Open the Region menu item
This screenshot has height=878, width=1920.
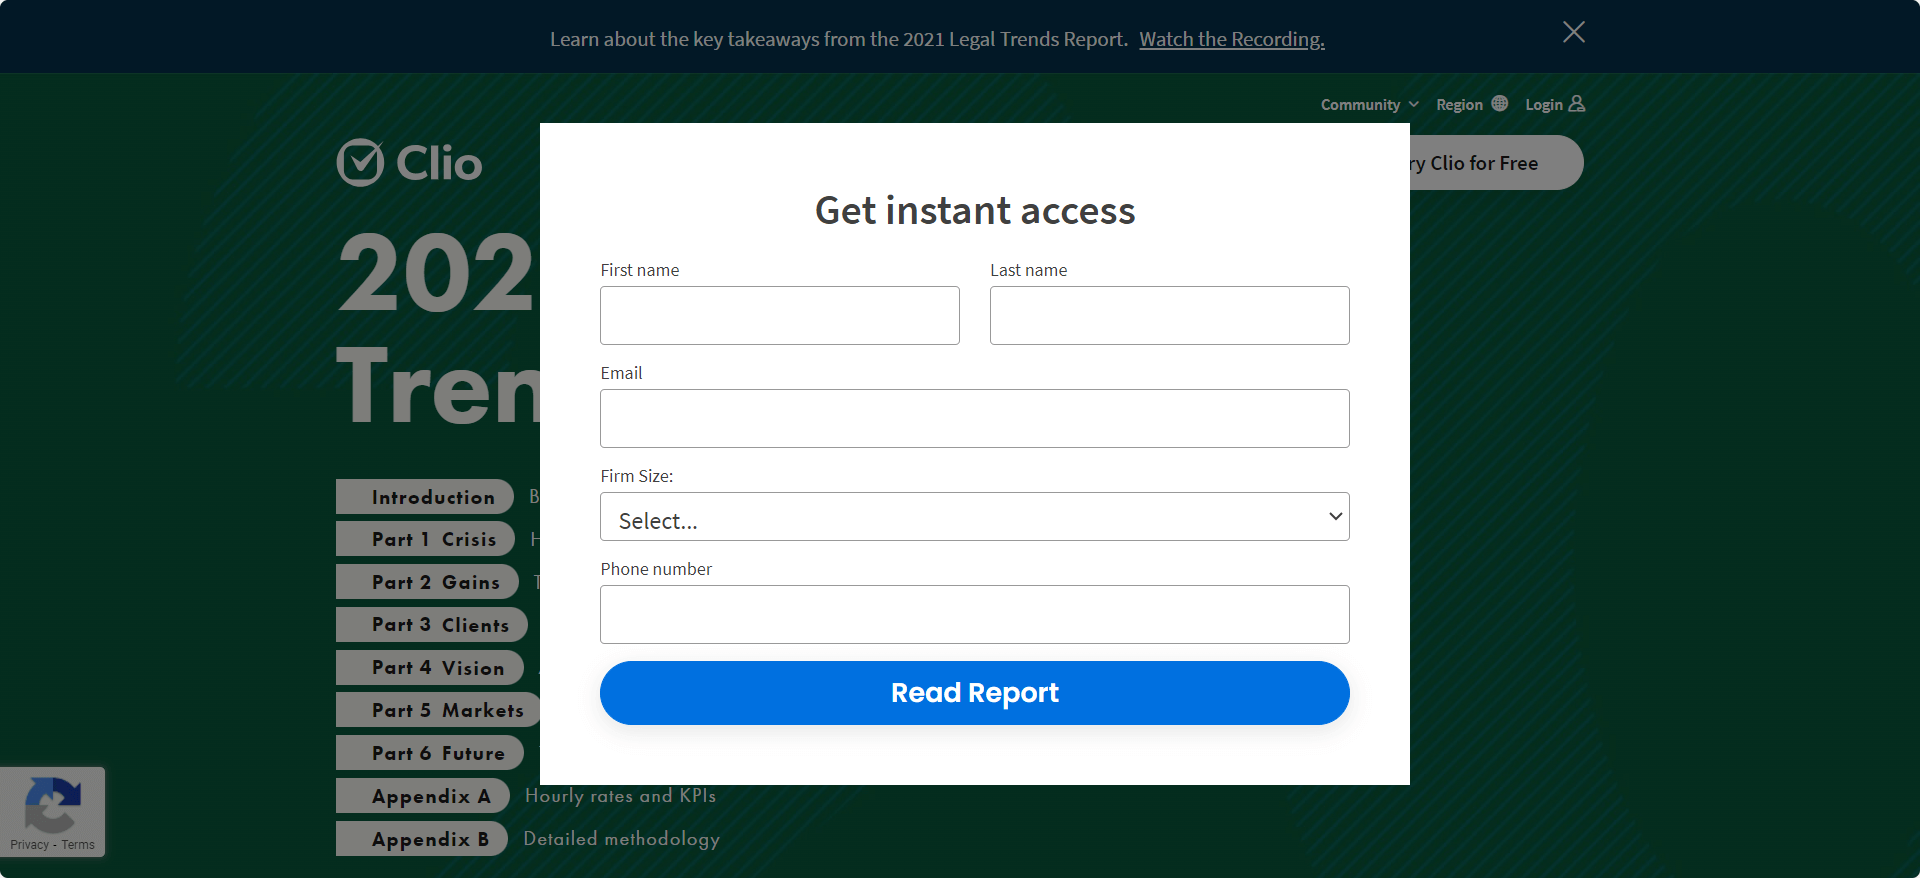(1471, 104)
